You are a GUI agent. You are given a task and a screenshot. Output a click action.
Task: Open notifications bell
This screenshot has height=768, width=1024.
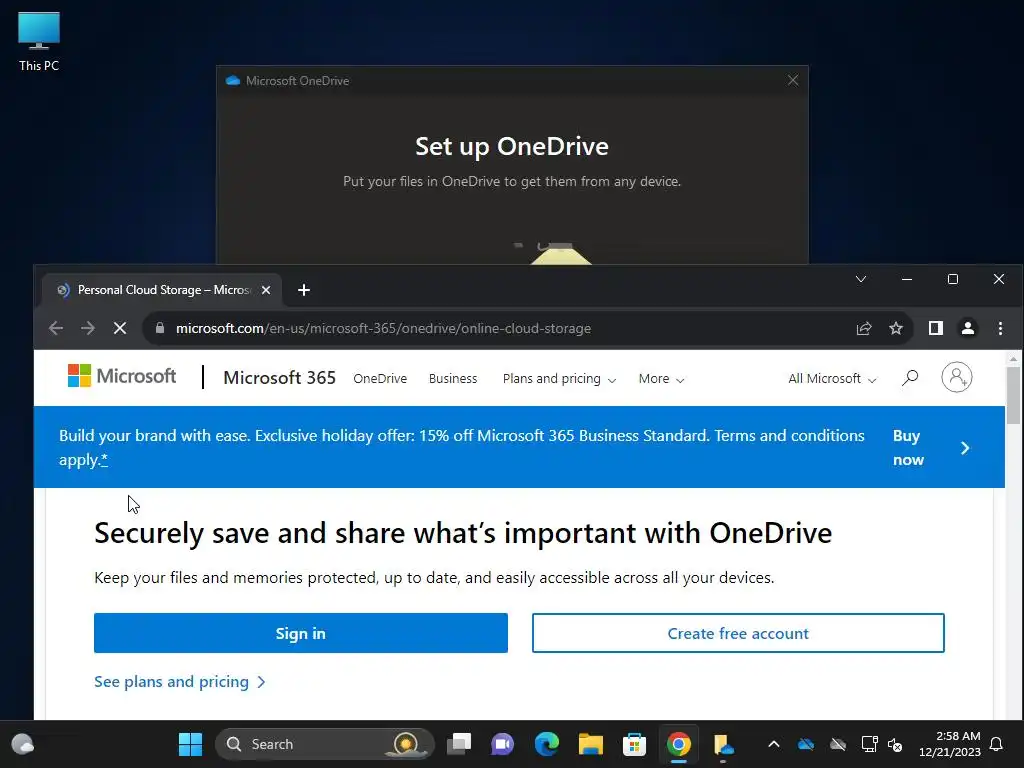[x=997, y=744]
